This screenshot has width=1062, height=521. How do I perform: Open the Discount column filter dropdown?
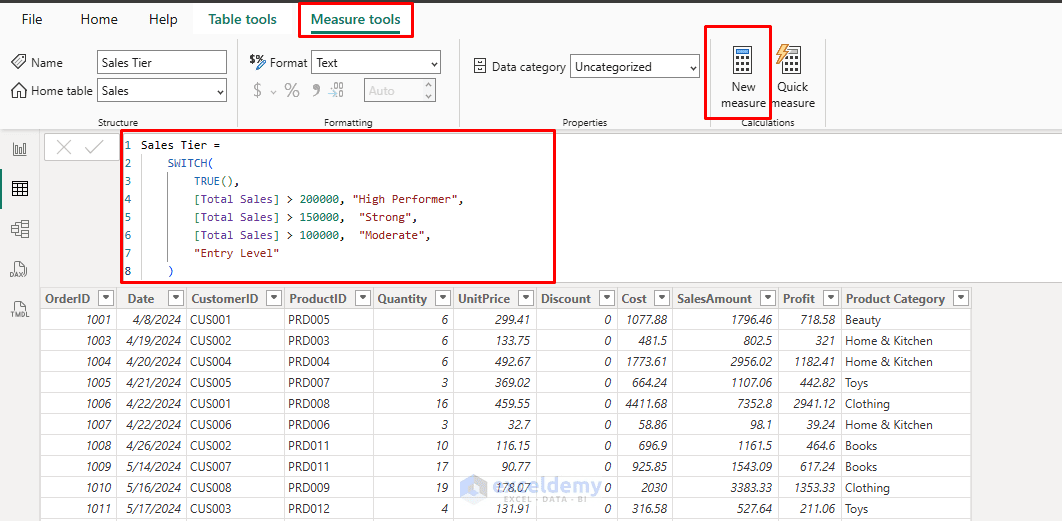coord(606,298)
